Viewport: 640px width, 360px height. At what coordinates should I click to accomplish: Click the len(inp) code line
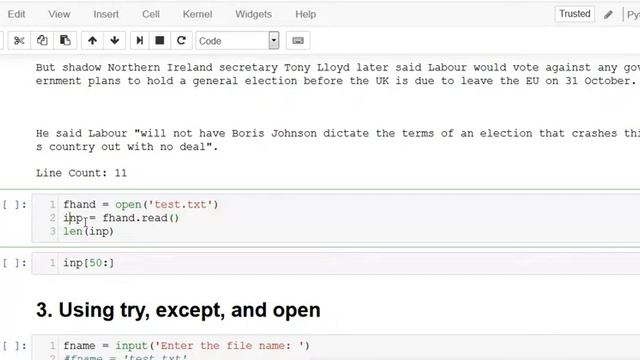tap(89, 231)
